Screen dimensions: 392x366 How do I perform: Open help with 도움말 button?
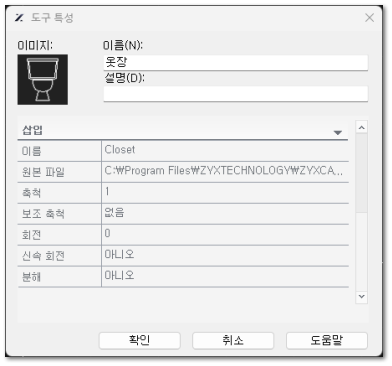point(327,340)
